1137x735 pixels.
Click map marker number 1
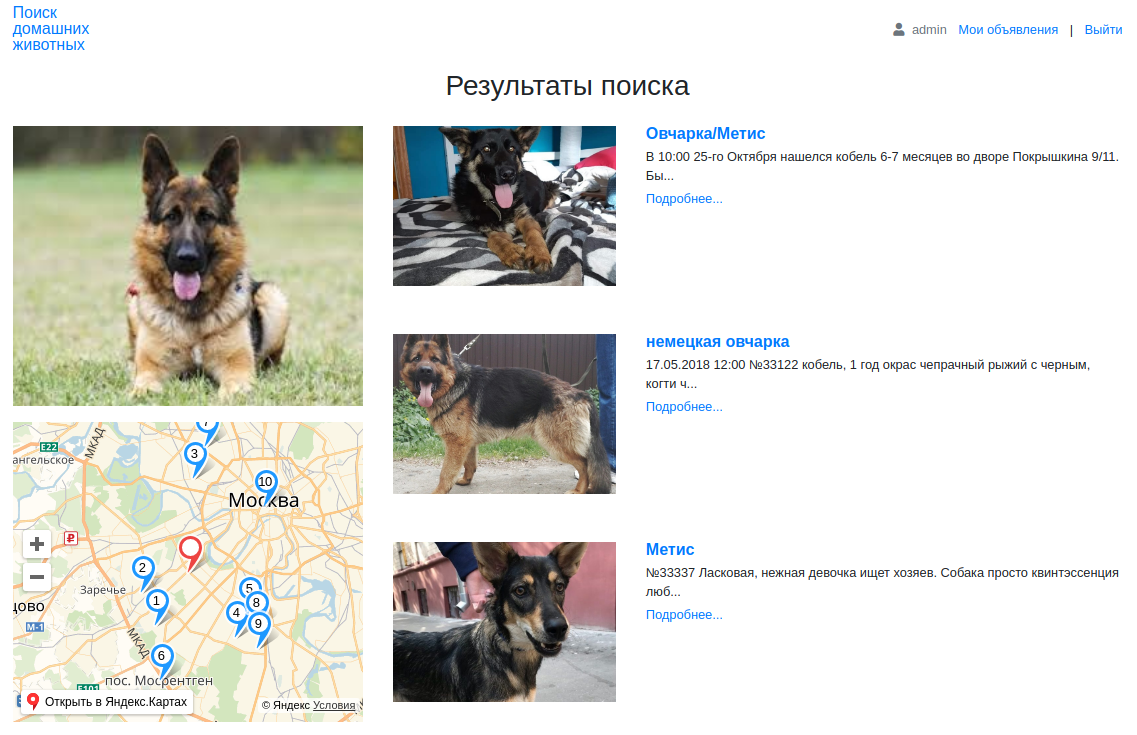(157, 601)
